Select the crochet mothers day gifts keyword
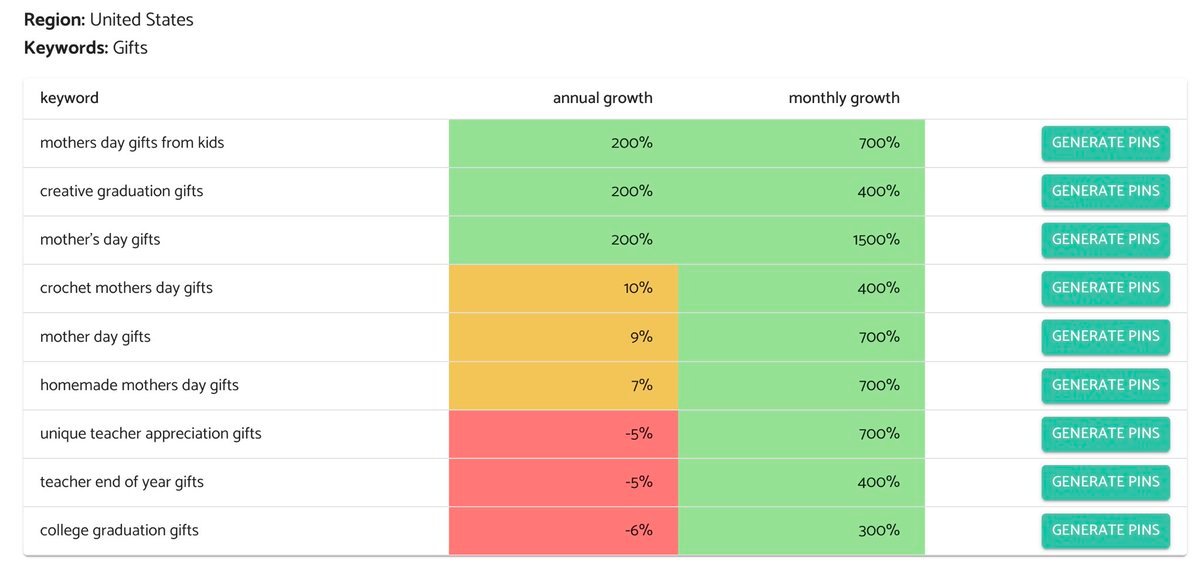 tap(126, 288)
